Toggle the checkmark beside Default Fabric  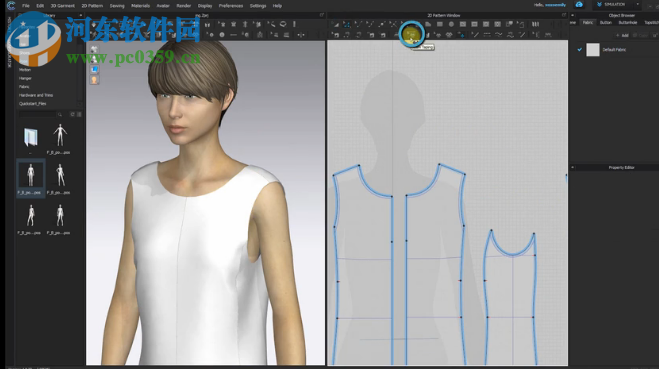pyautogui.click(x=580, y=50)
